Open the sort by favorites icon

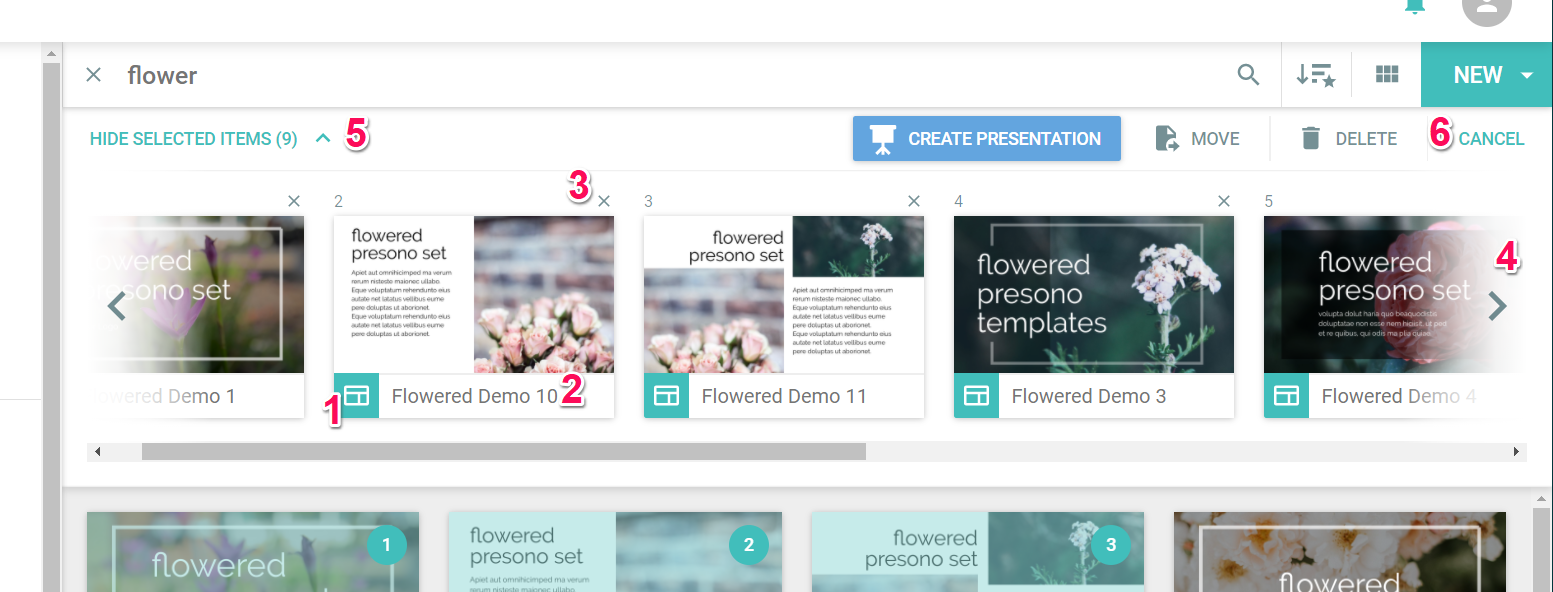point(1315,75)
